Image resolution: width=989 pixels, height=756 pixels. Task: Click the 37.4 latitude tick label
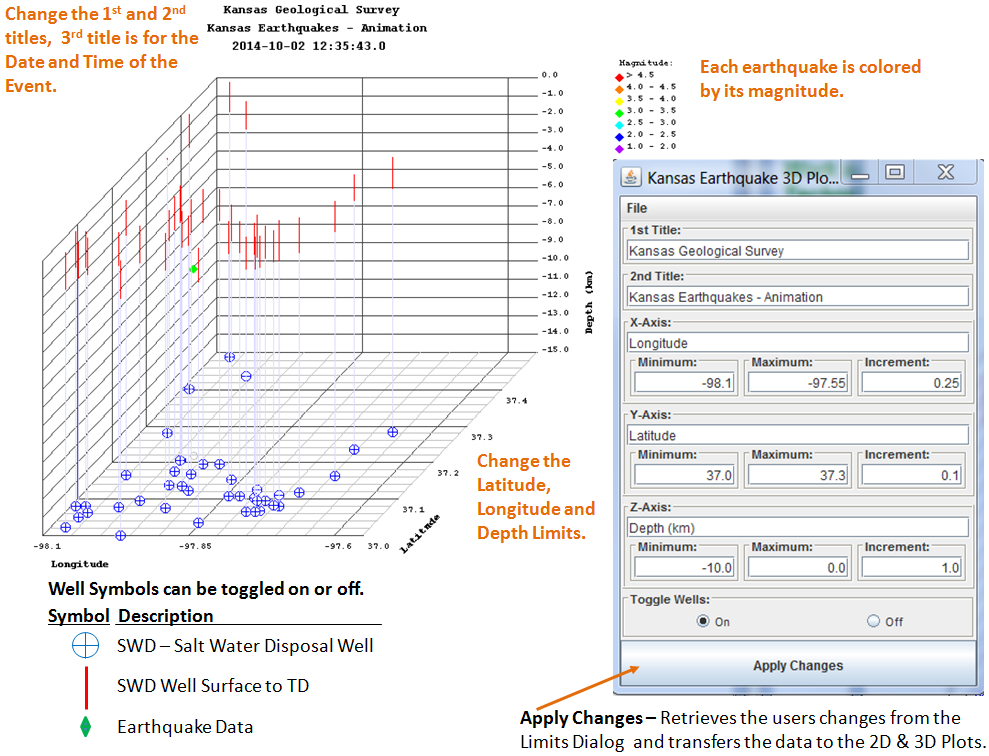[x=517, y=400]
